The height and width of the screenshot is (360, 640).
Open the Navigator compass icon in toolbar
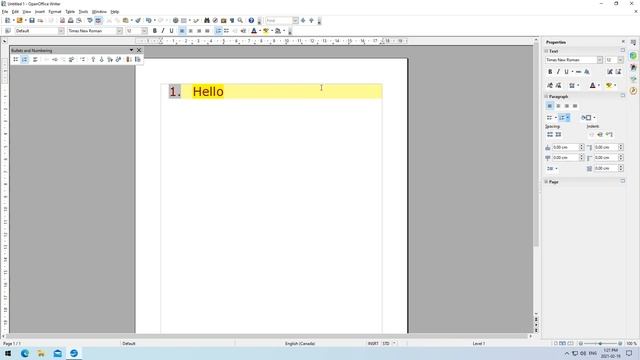pos(215,20)
